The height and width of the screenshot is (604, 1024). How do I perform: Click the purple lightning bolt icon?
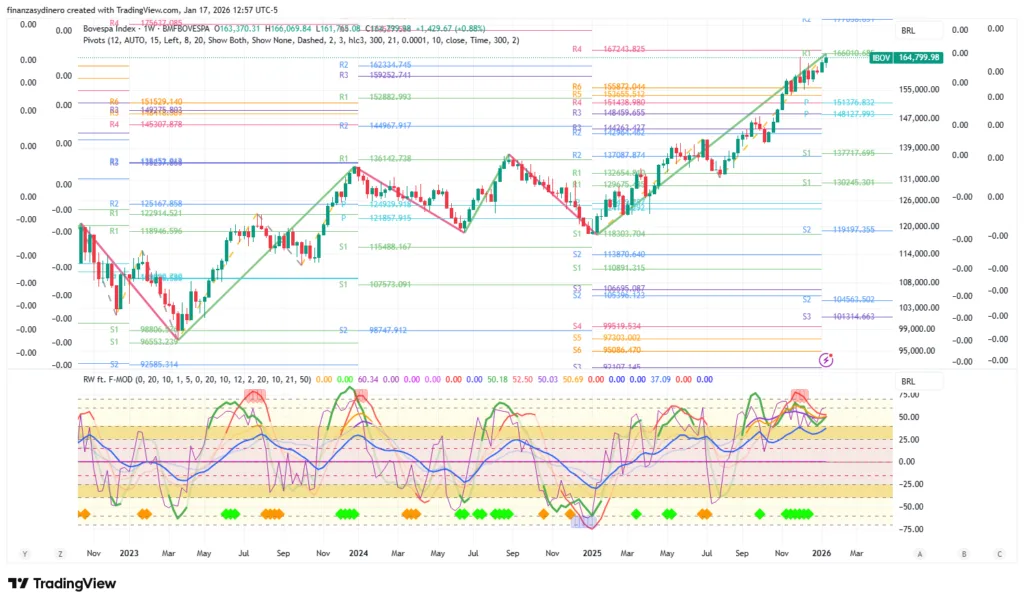coord(826,358)
